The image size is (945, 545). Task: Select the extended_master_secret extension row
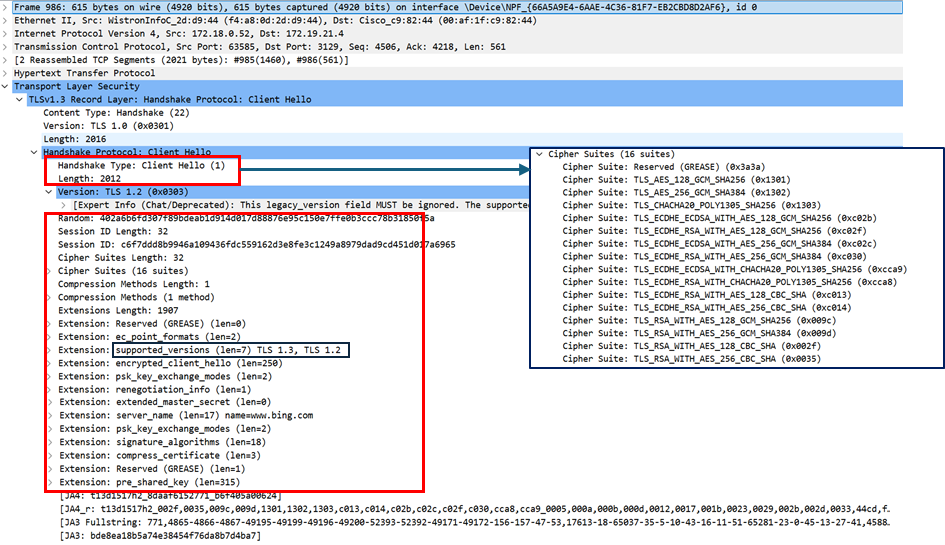tap(165, 402)
